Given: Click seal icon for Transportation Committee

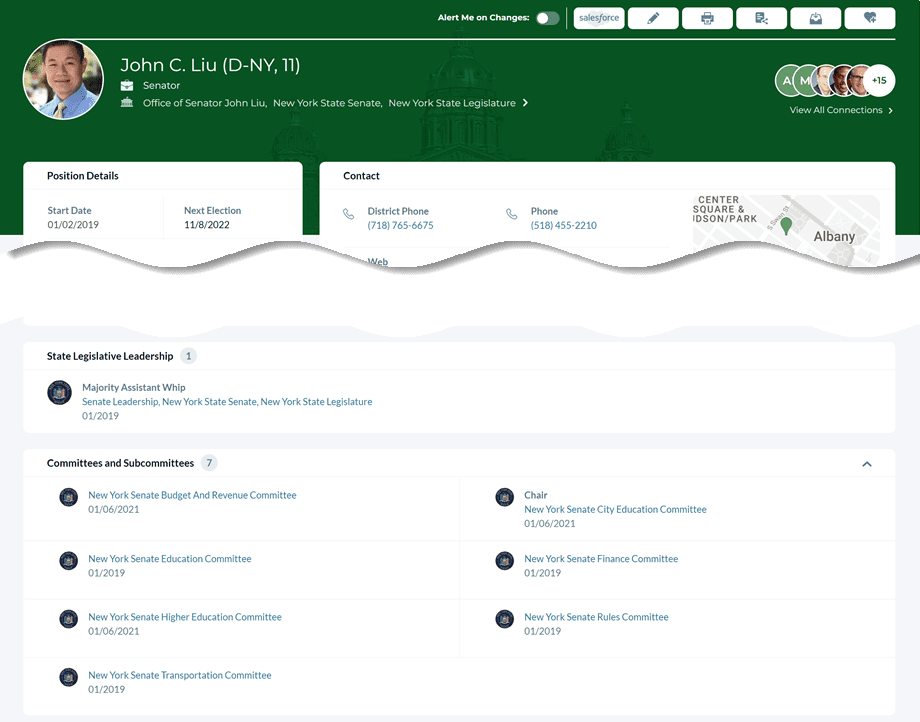Looking at the screenshot, I should click(69, 677).
